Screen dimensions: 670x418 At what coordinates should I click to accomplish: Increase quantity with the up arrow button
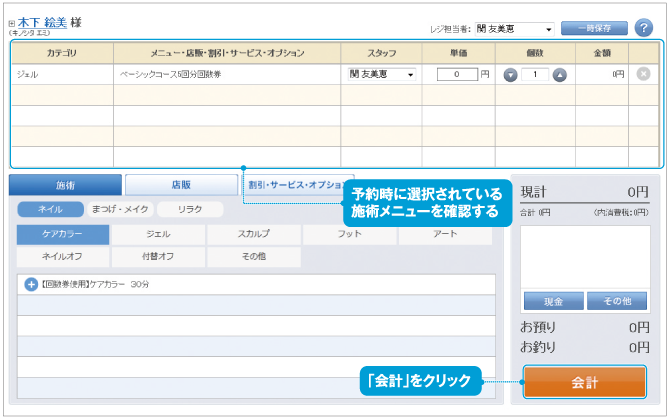(x=560, y=74)
